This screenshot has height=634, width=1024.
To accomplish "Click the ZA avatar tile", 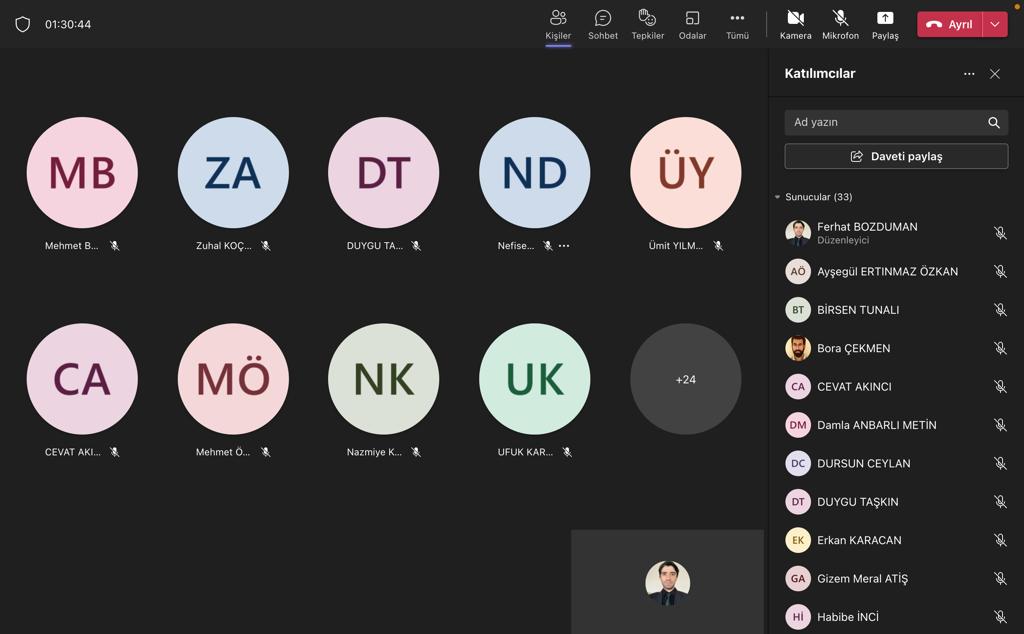I will tap(233, 172).
